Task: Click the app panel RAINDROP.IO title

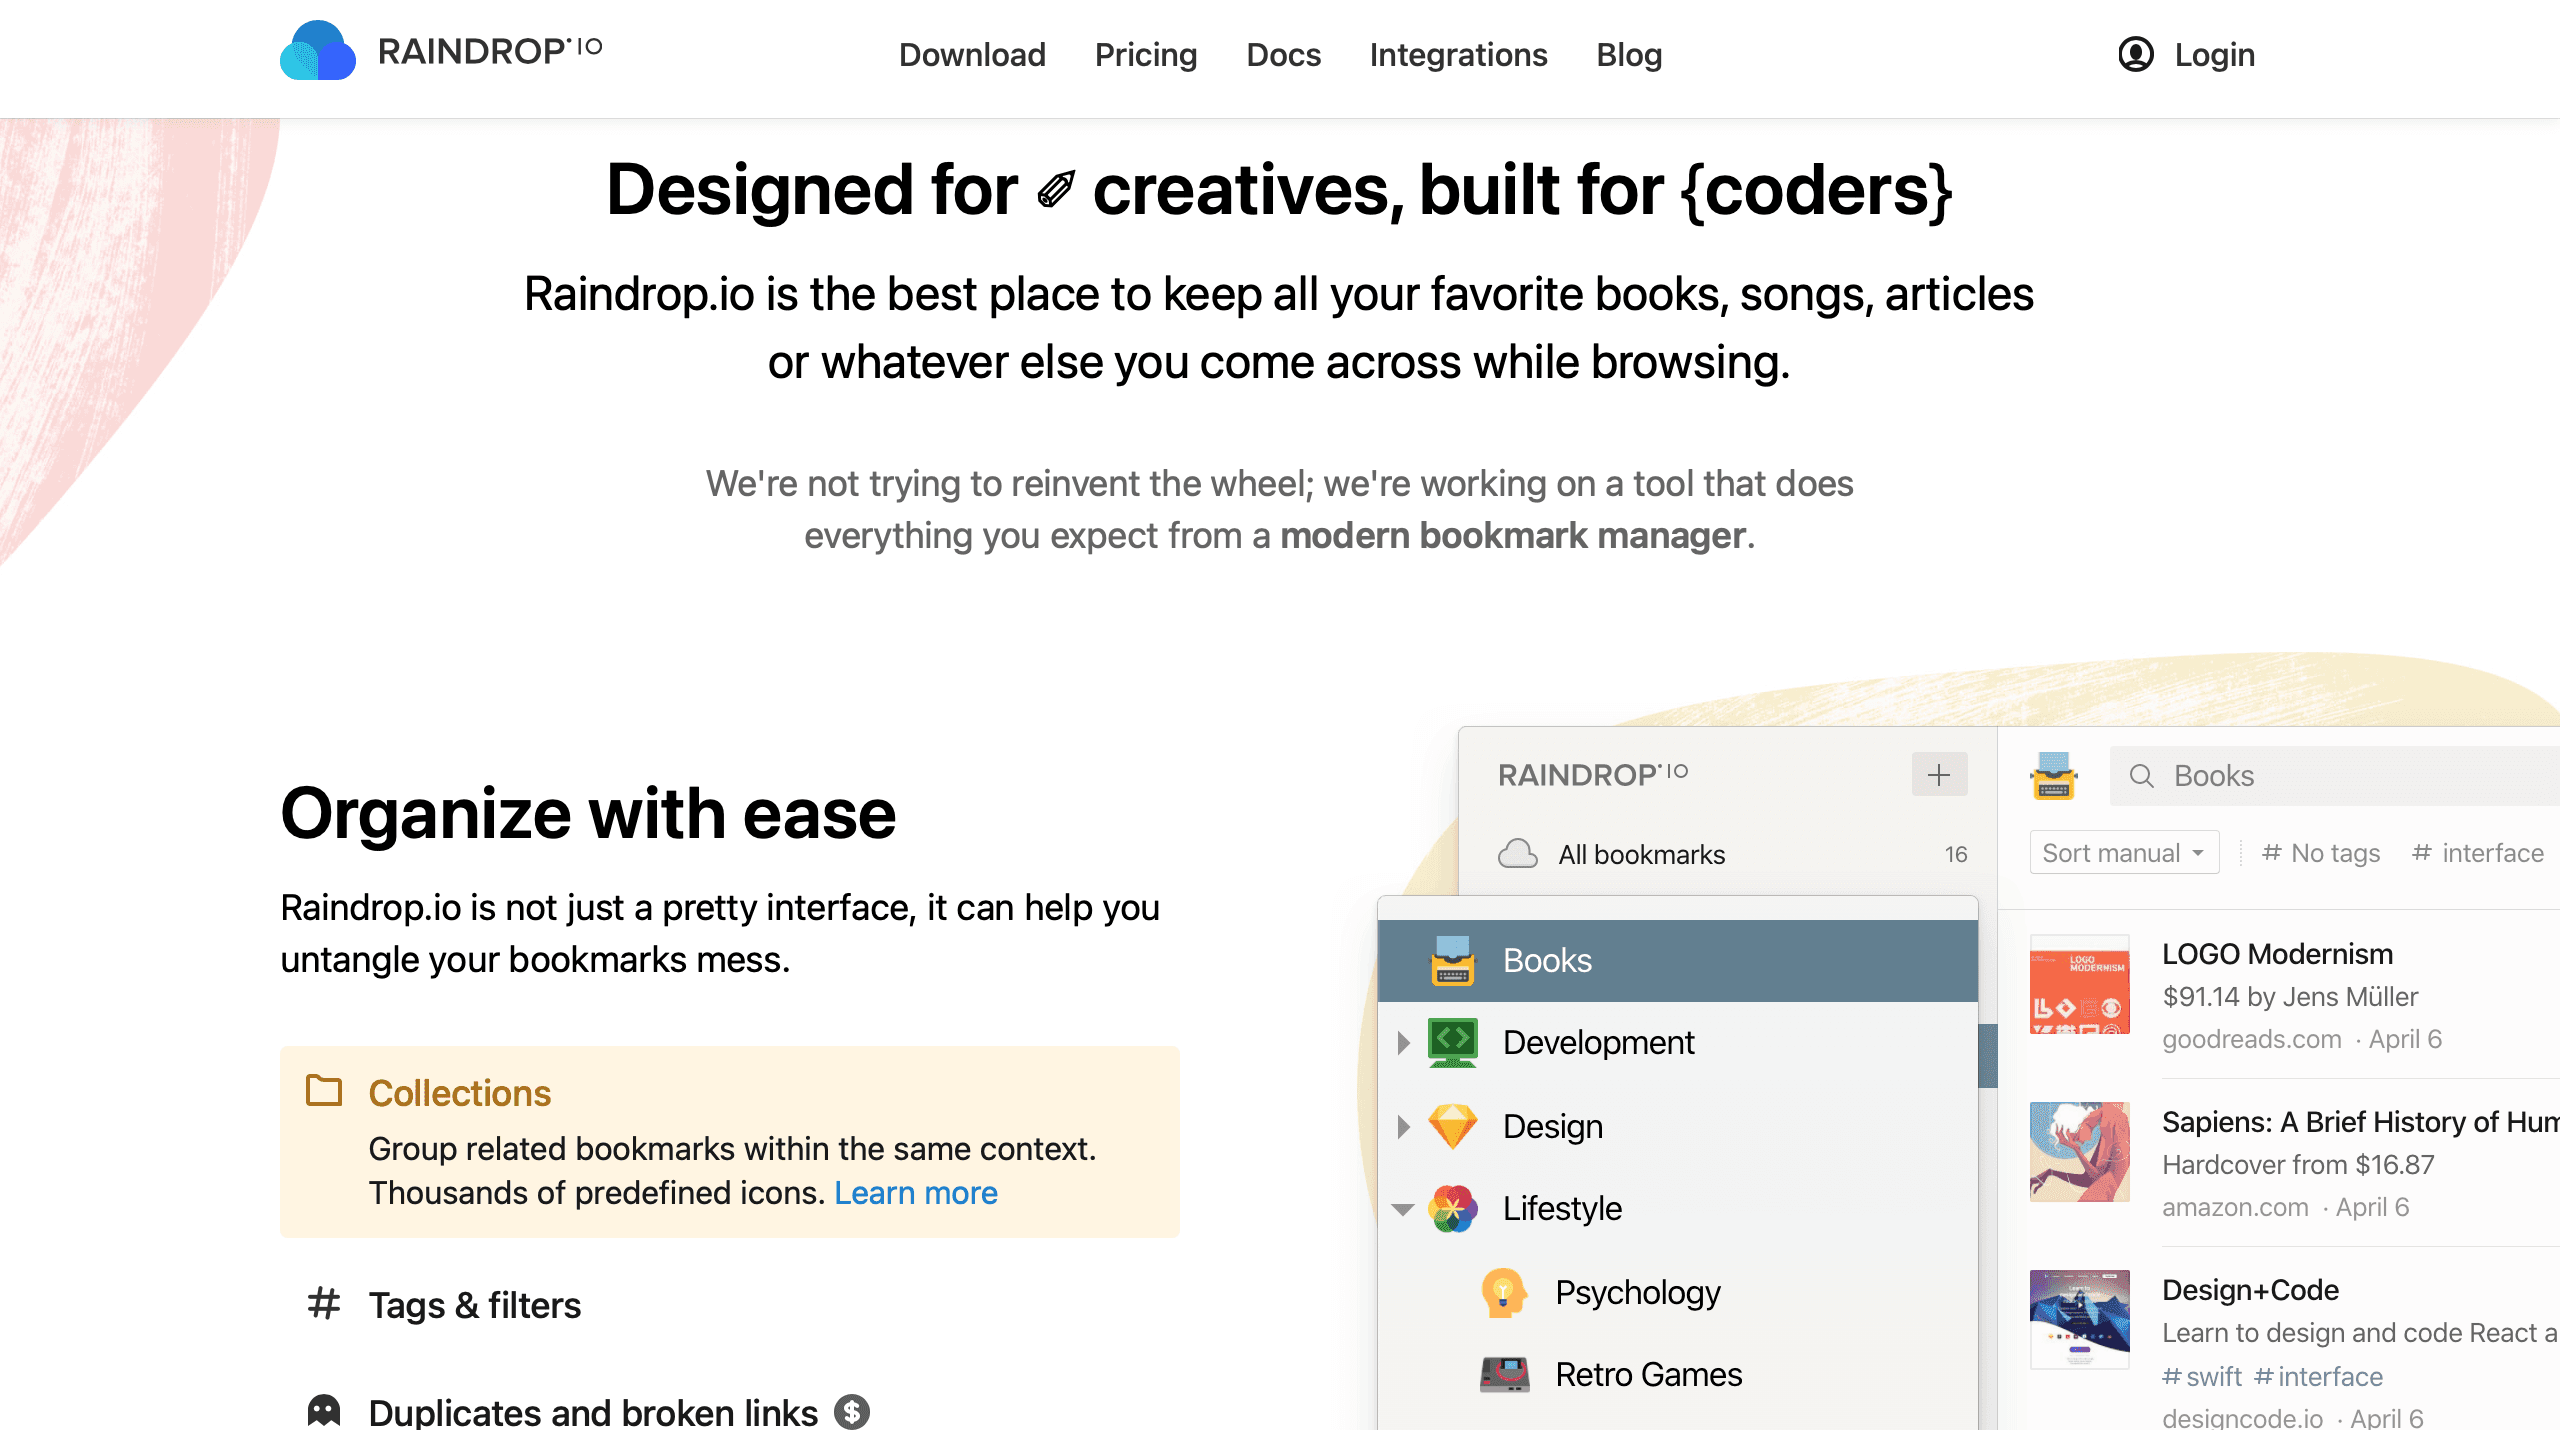Action: click(1593, 775)
